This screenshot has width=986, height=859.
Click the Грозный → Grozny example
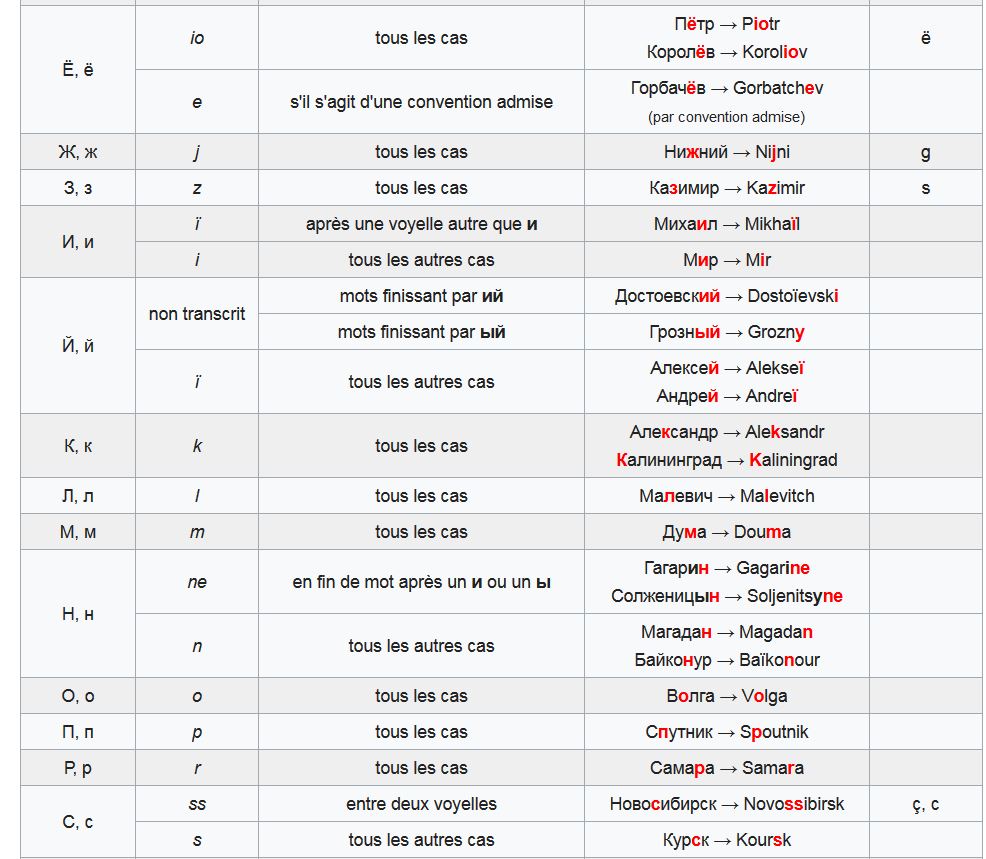click(x=726, y=331)
